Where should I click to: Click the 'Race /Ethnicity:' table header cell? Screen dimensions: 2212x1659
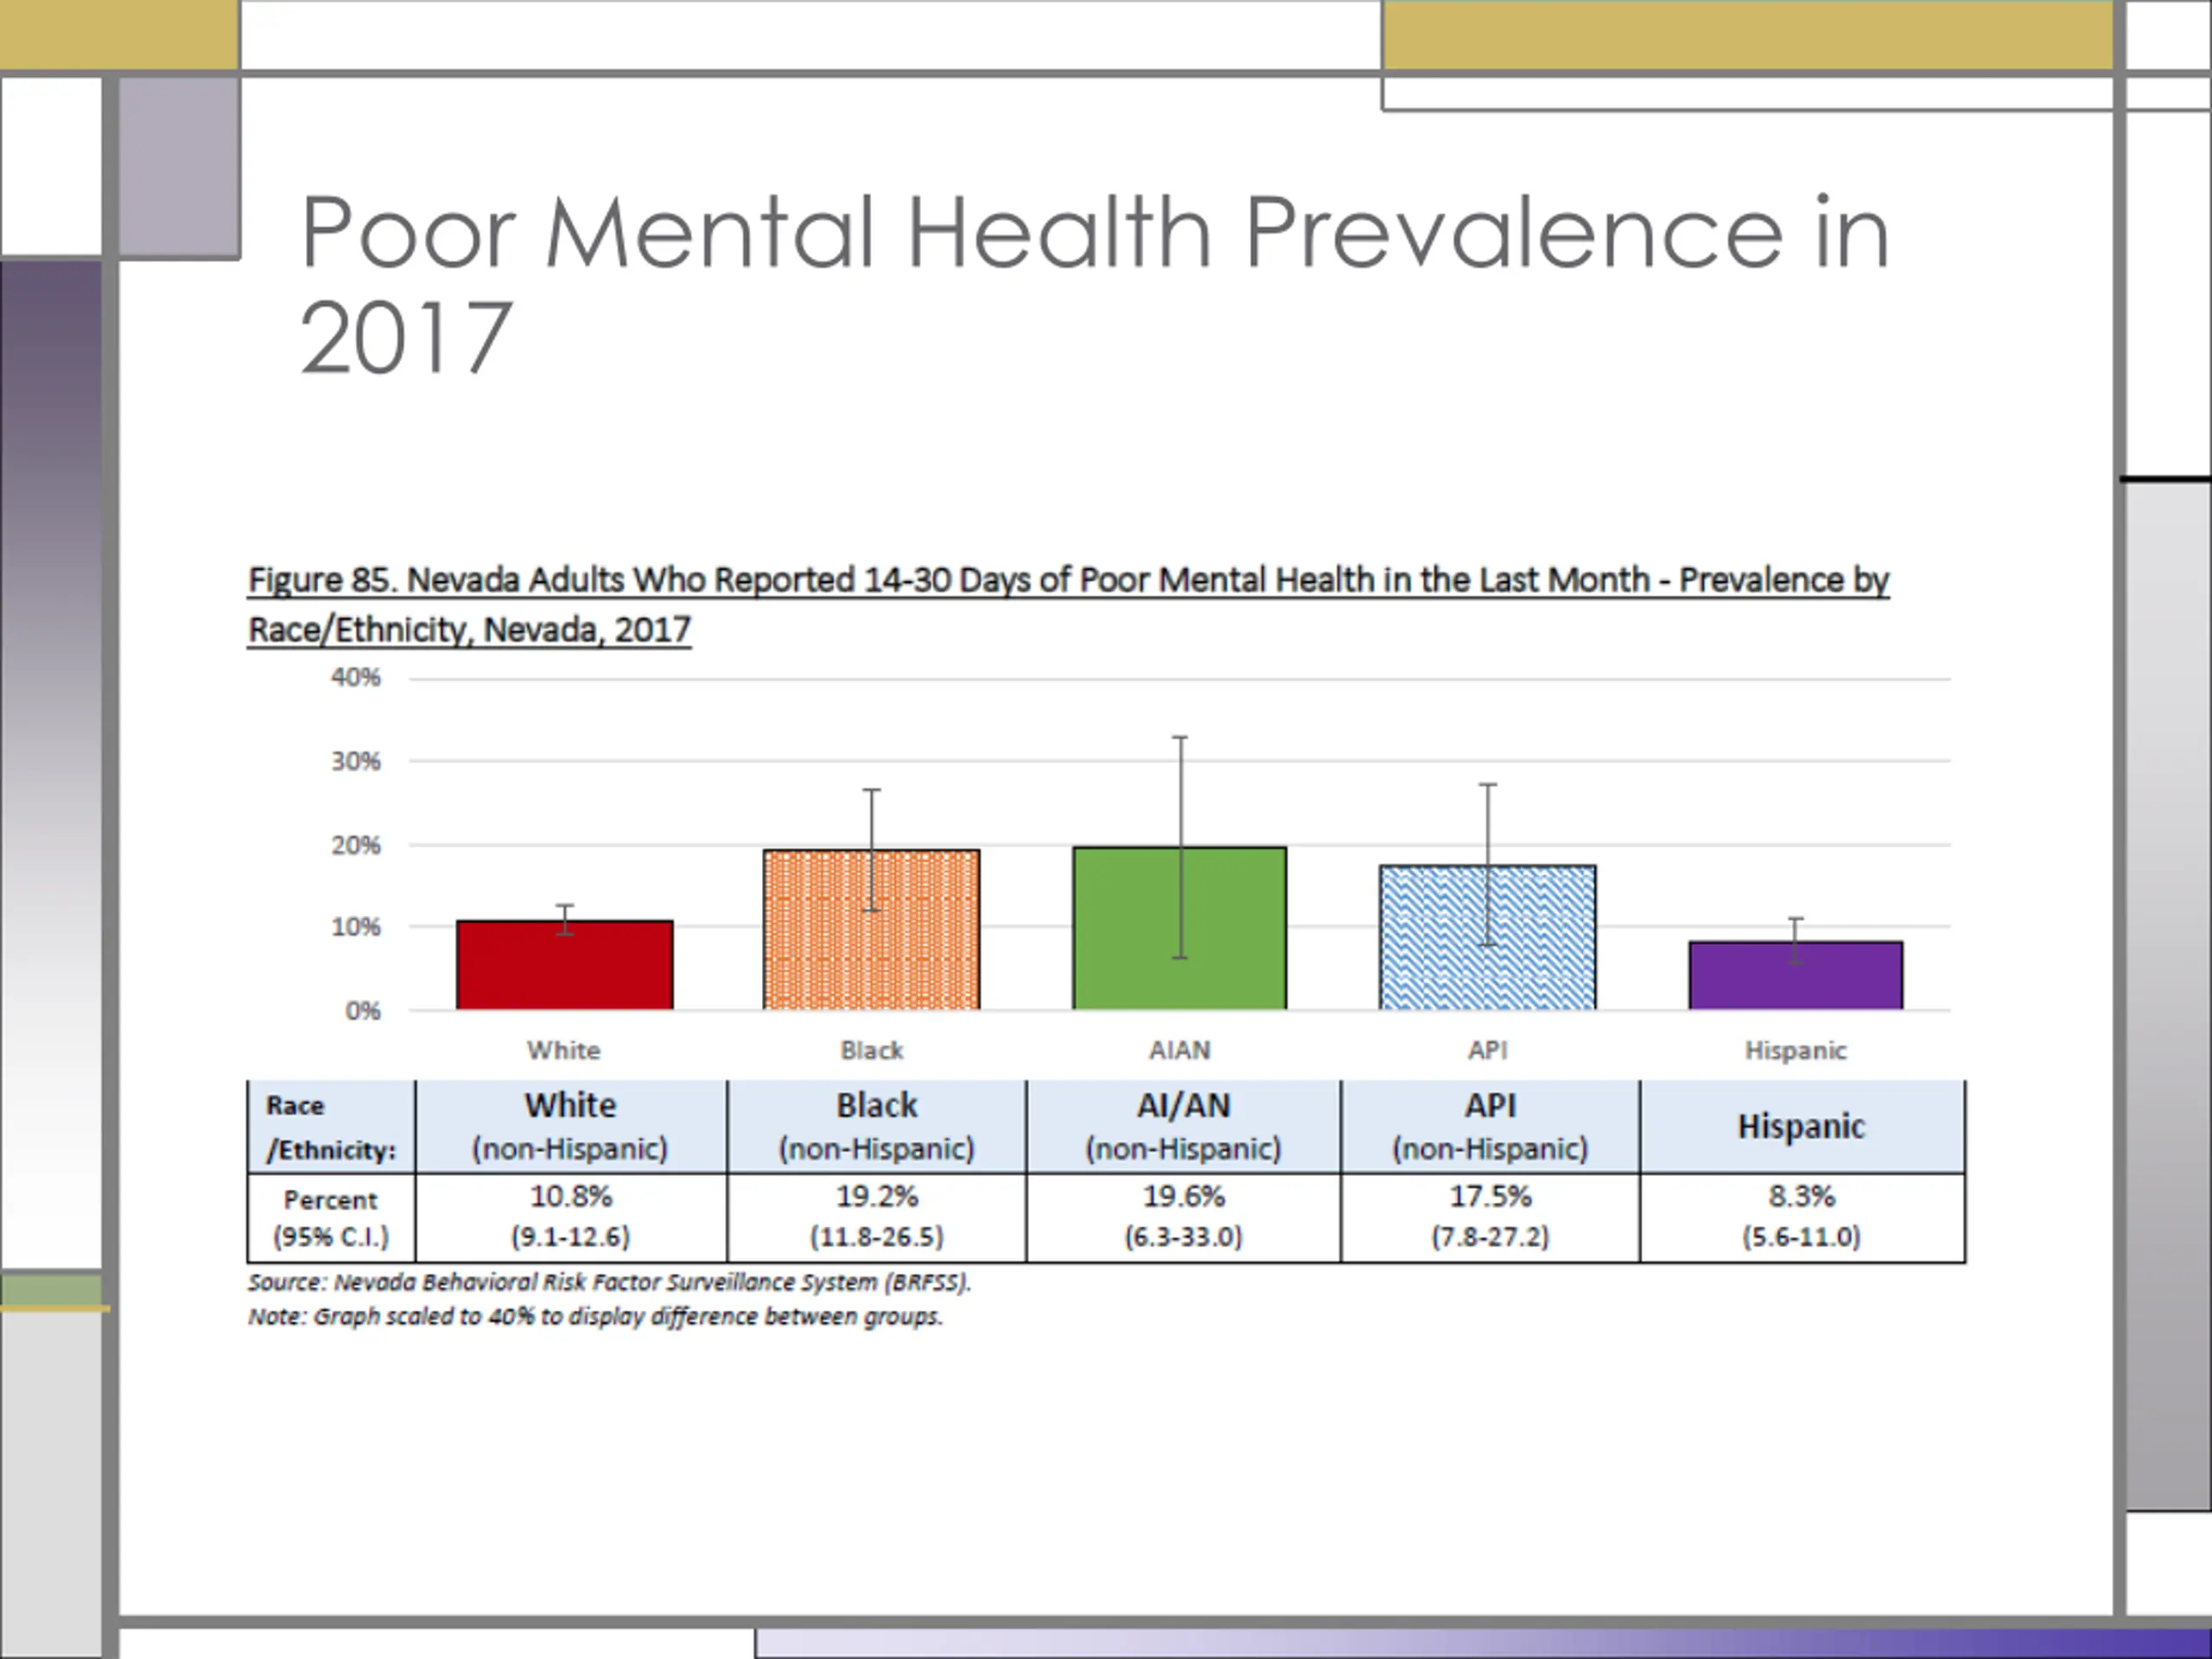331,1127
